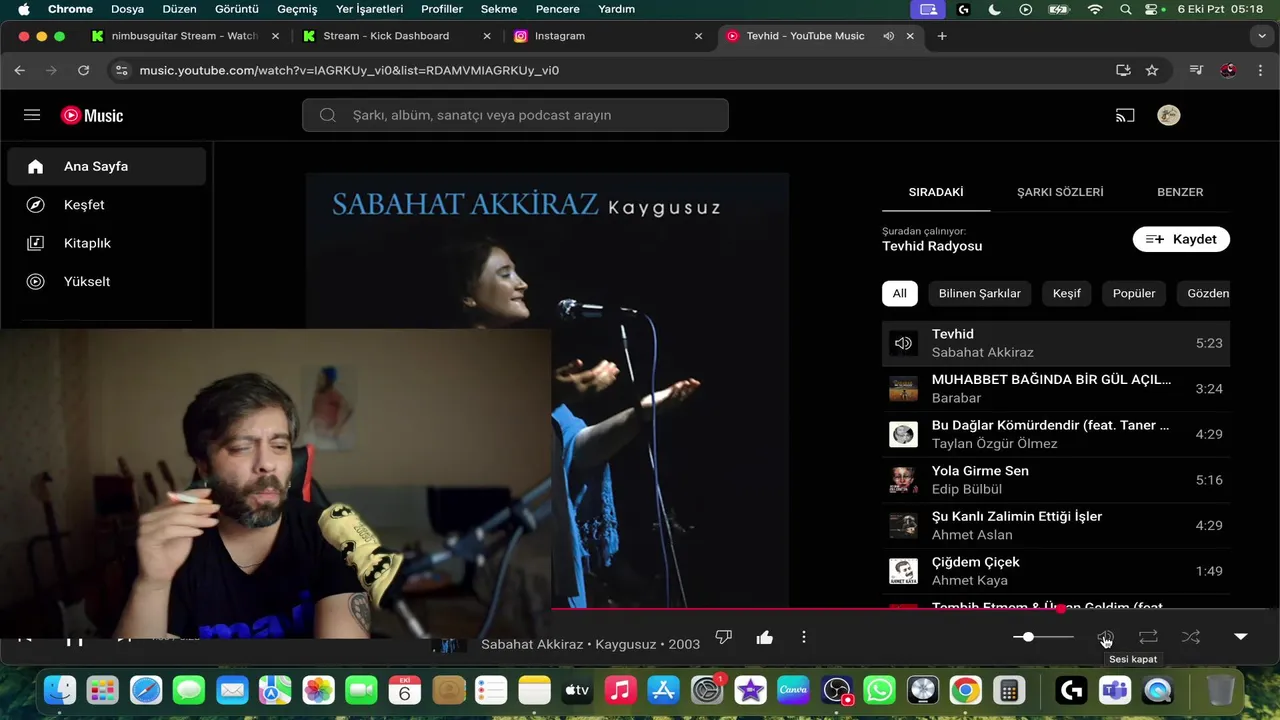Reload the current page
Image resolution: width=1280 pixels, height=720 pixels.
pyautogui.click(x=84, y=70)
